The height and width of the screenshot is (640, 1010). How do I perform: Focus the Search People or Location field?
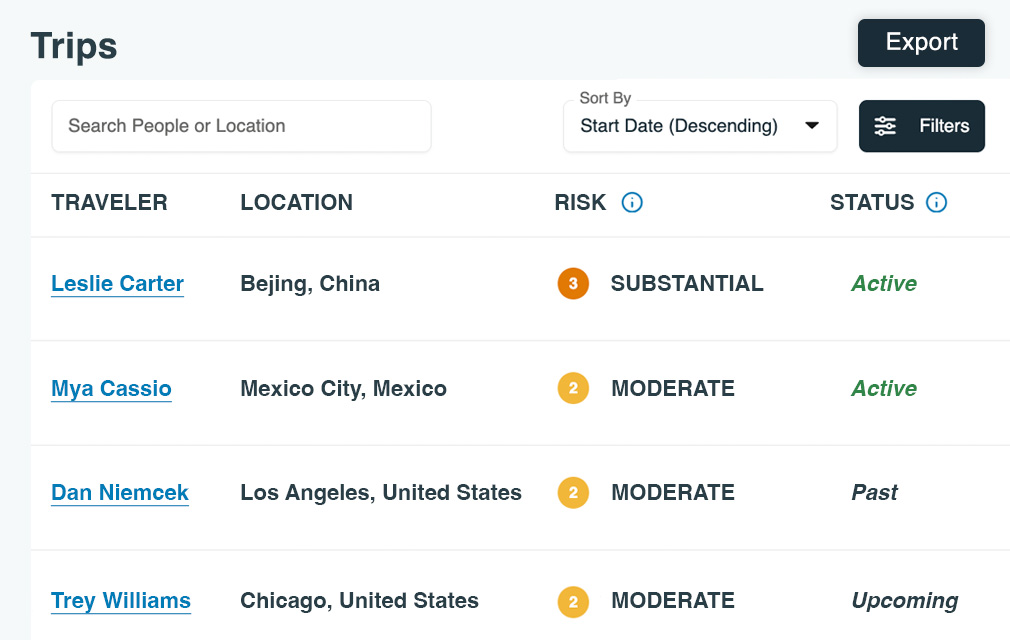[x=241, y=126]
